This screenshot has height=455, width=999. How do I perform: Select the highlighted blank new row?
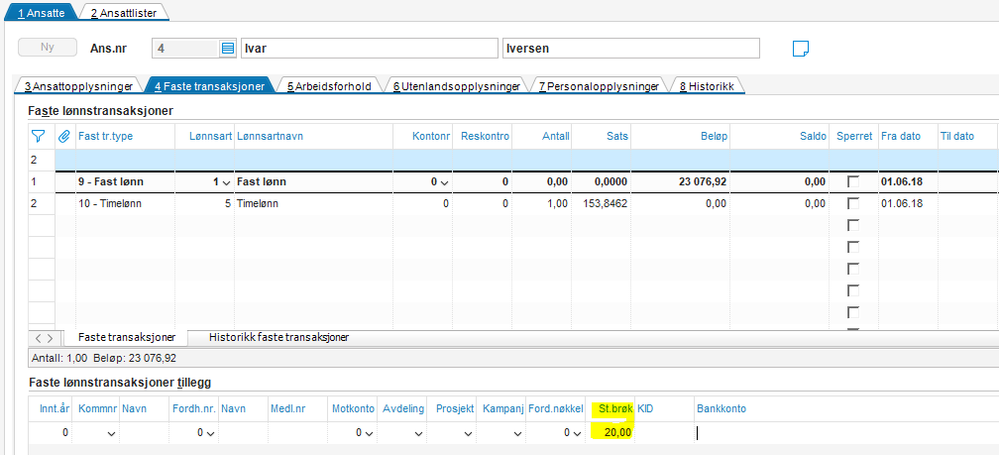click(x=526, y=160)
